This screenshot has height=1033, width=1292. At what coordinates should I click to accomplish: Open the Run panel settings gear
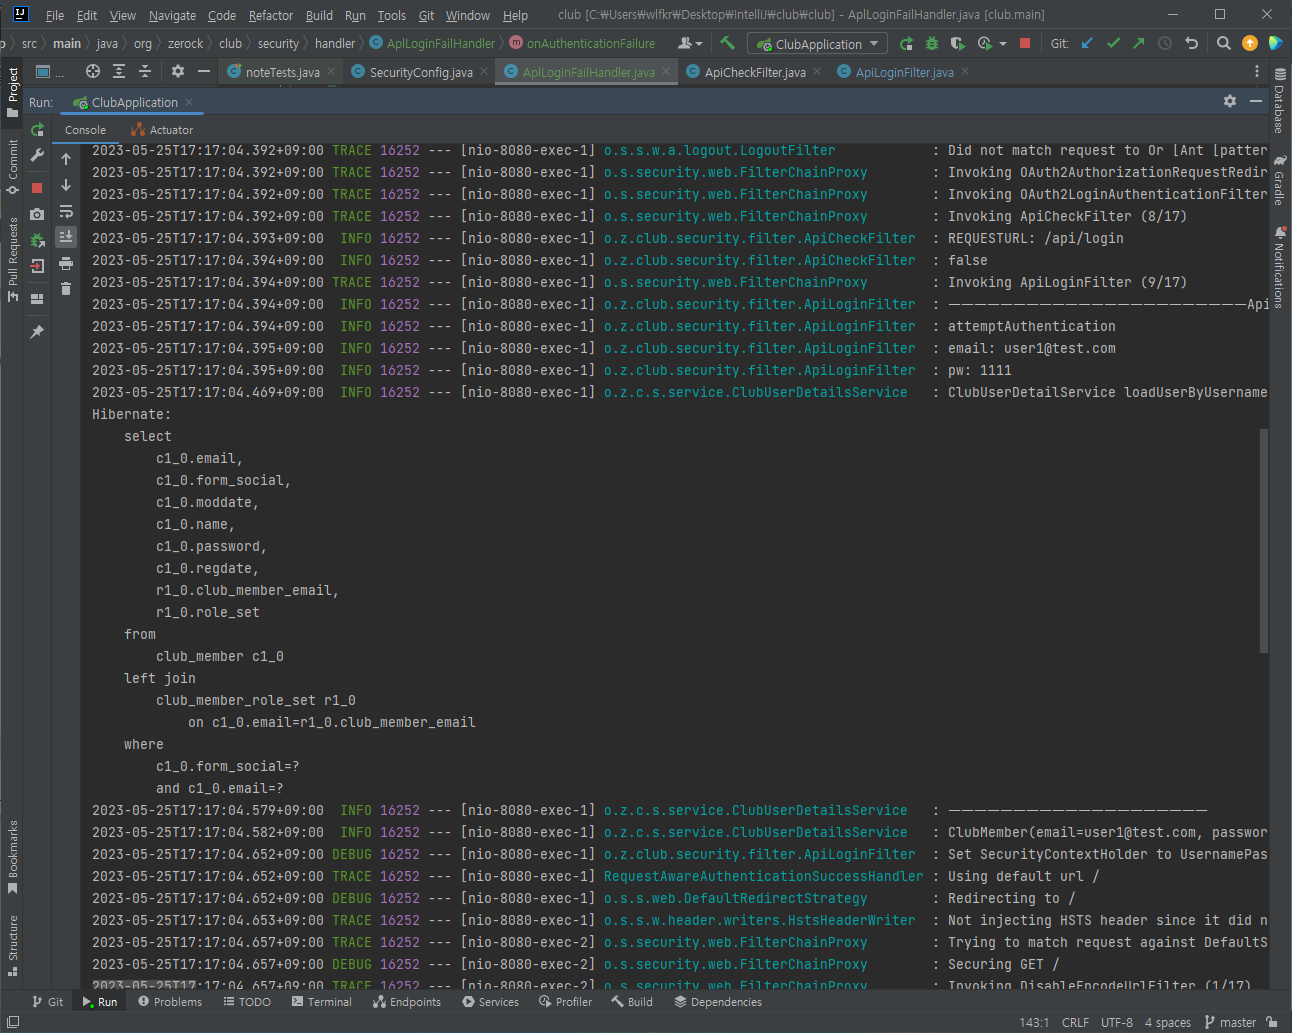[x=1230, y=101]
